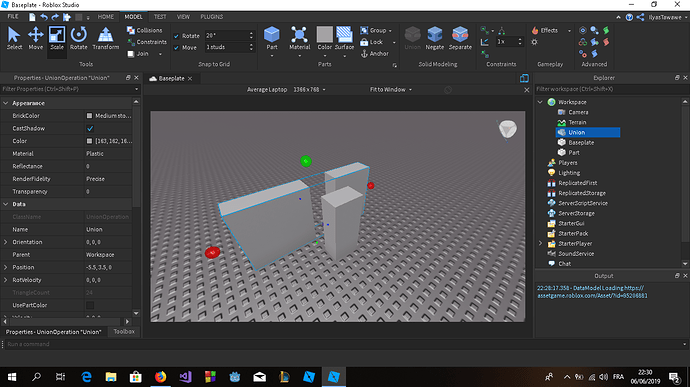This screenshot has height=387, width=690.
Task: Switch to the TEST ribbon tab
Action: (160, 17)
